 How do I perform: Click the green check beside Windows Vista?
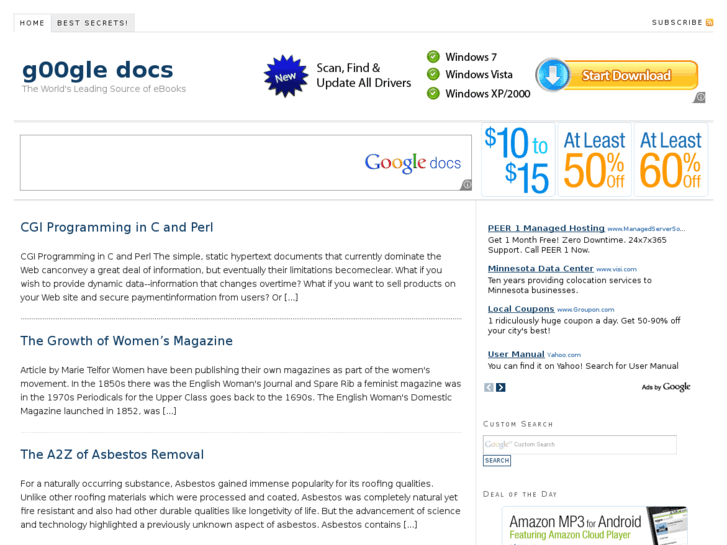pos(433,74)
